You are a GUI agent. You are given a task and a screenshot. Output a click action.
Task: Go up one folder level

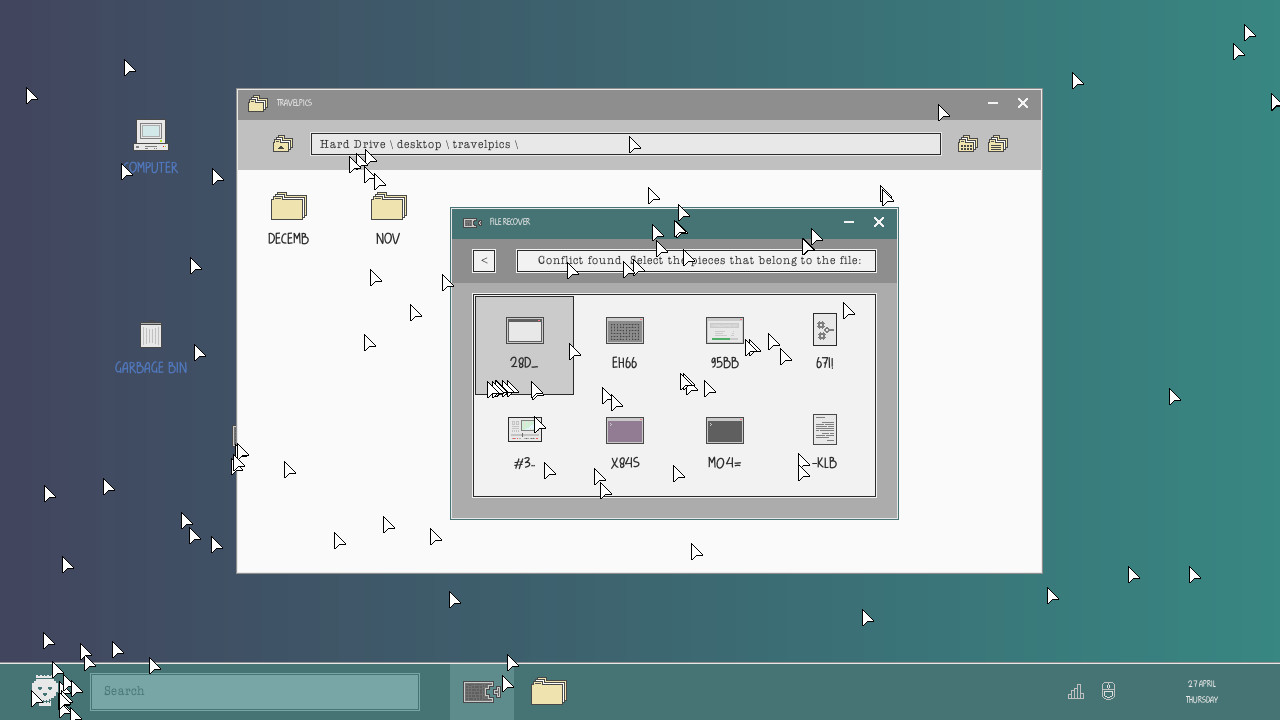coord(282,144)
